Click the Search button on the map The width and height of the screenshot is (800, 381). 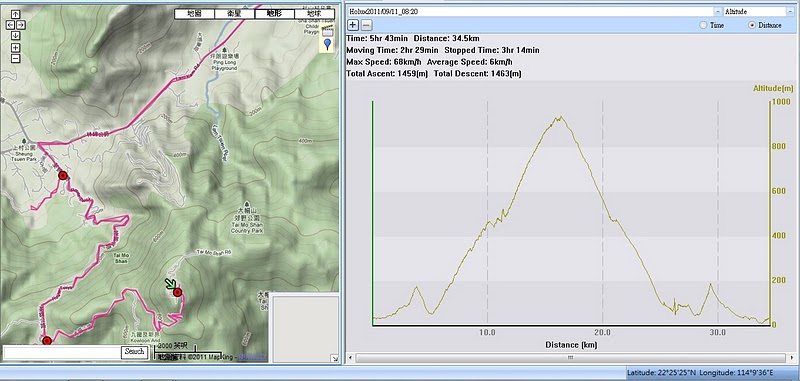[x=135, y=351]
